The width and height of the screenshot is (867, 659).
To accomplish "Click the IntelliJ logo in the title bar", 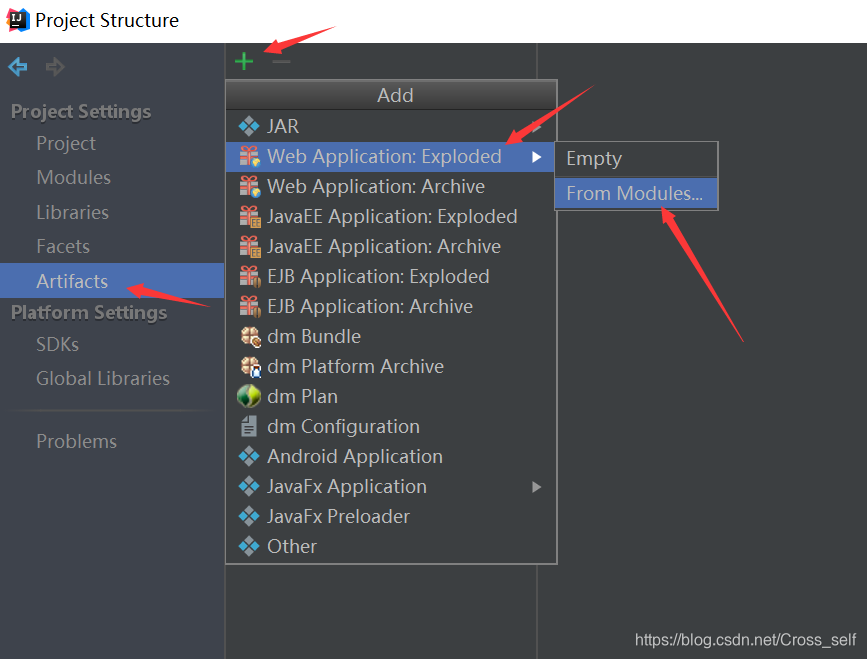I will 17,20.
